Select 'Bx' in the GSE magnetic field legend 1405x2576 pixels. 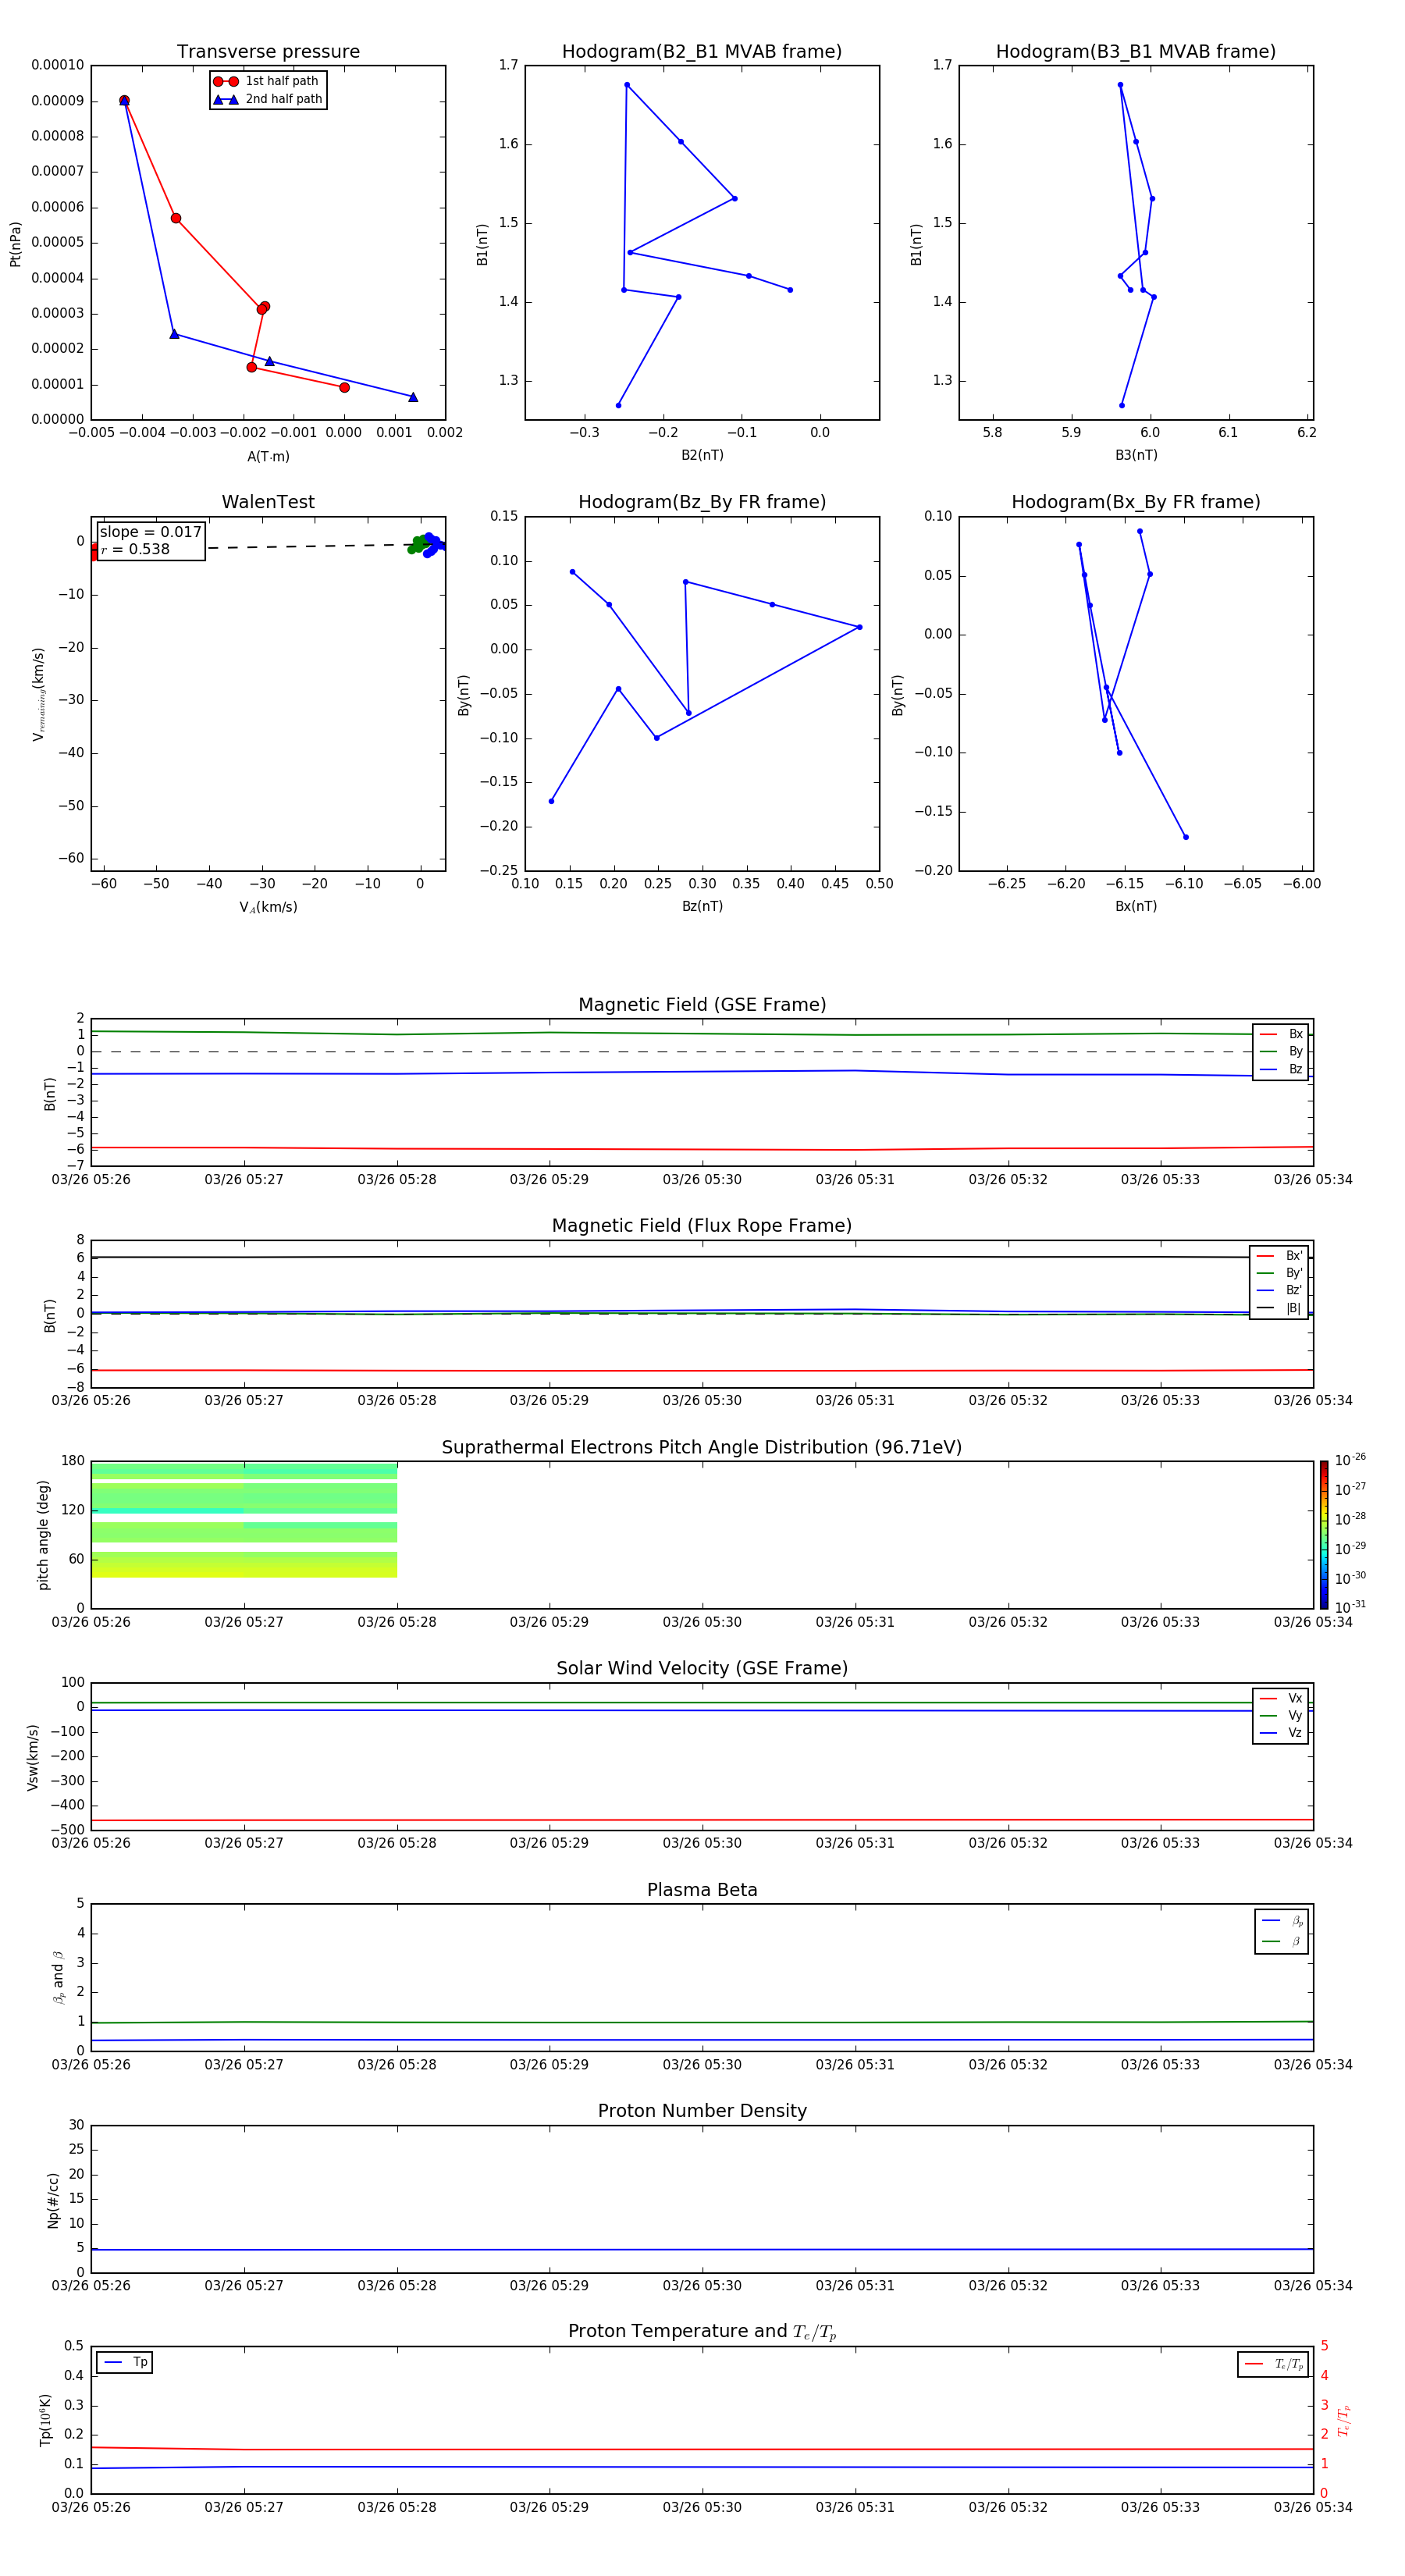(x=1281, y=1034)
